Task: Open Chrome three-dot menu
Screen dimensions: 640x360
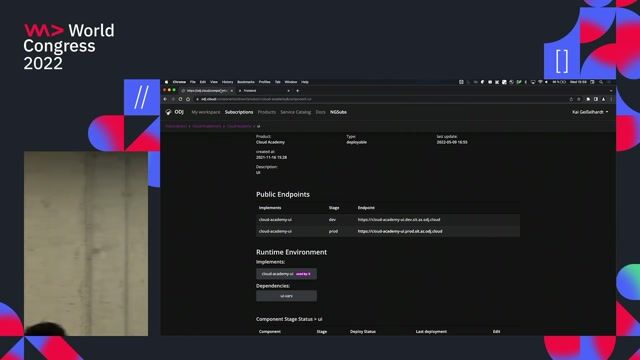Action: pyautogui.click(x=611, y=99)
